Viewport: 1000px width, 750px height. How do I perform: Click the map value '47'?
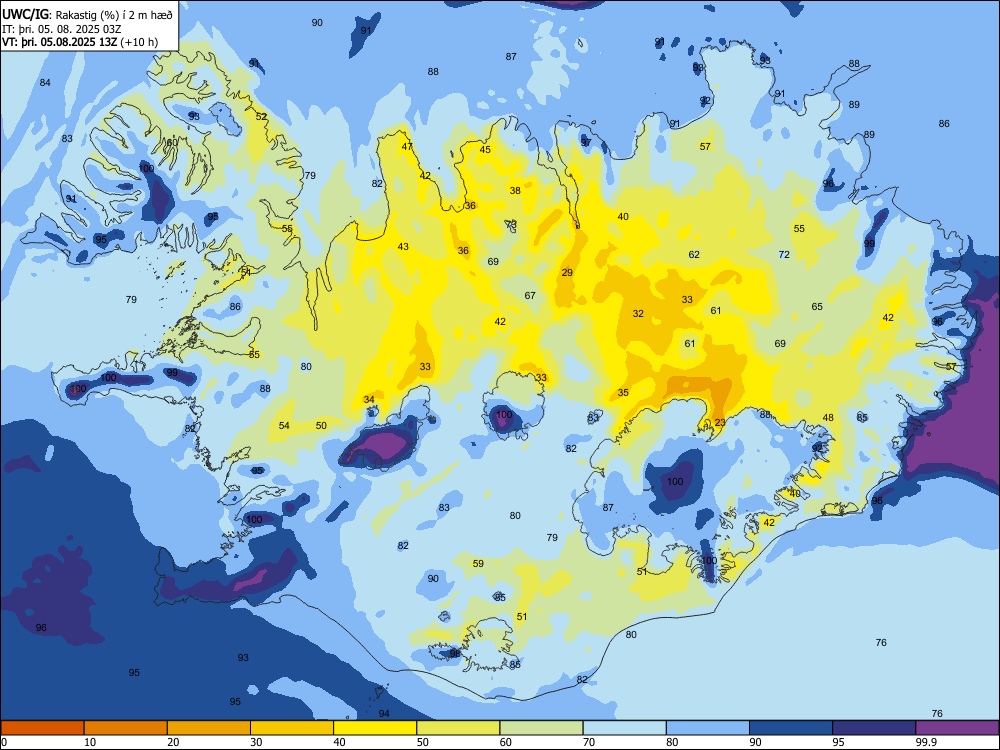[407, 146]
